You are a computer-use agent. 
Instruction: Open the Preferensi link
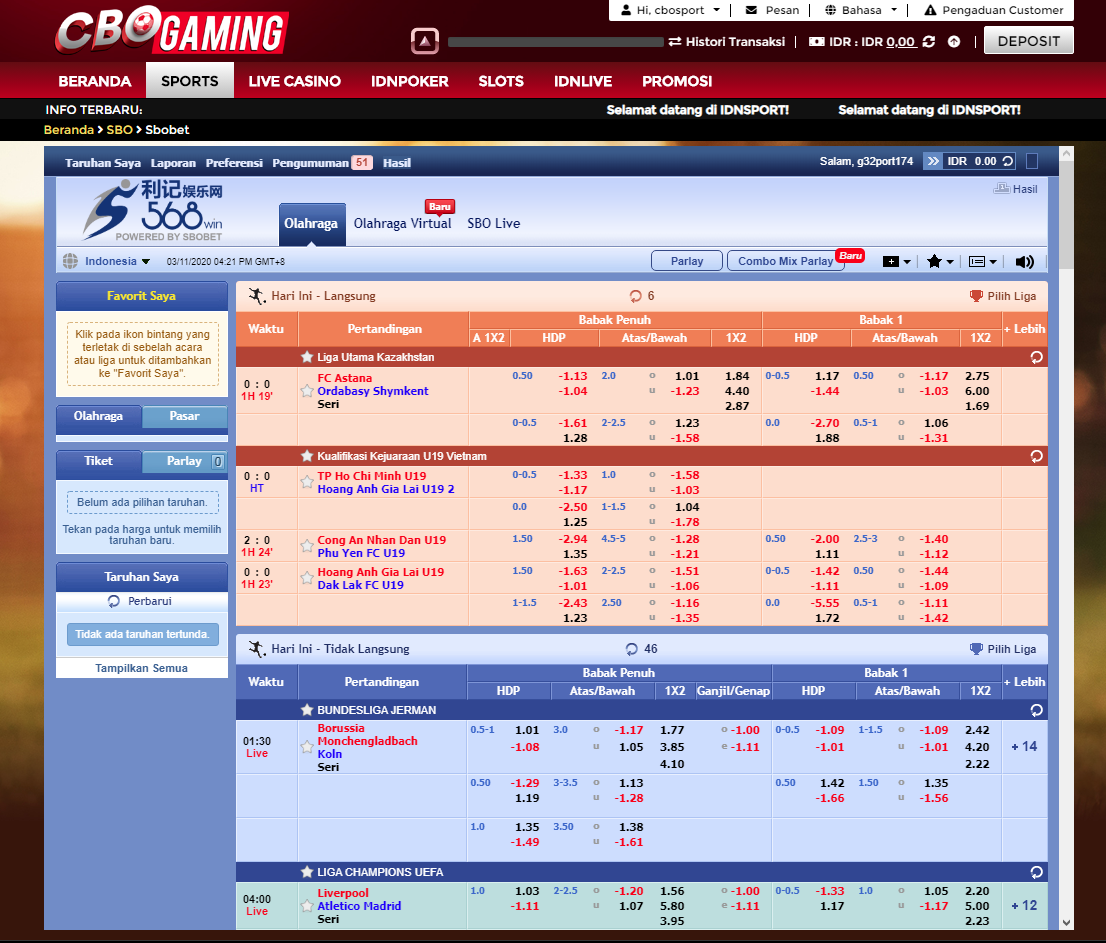(234, 163)
